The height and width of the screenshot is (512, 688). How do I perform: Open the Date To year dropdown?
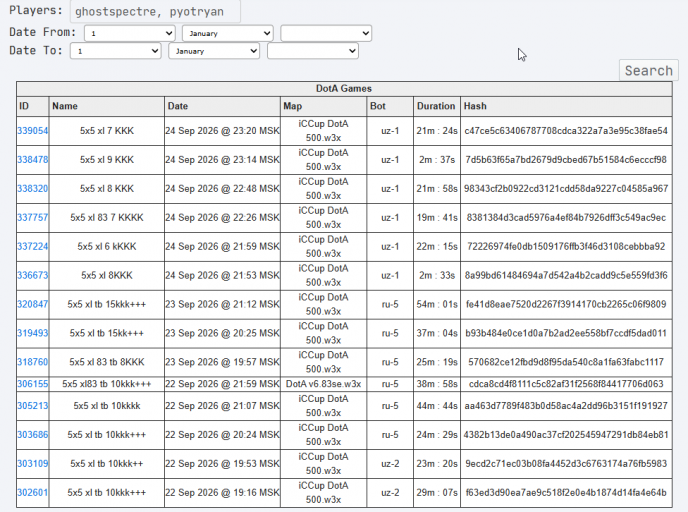[312, 51]
